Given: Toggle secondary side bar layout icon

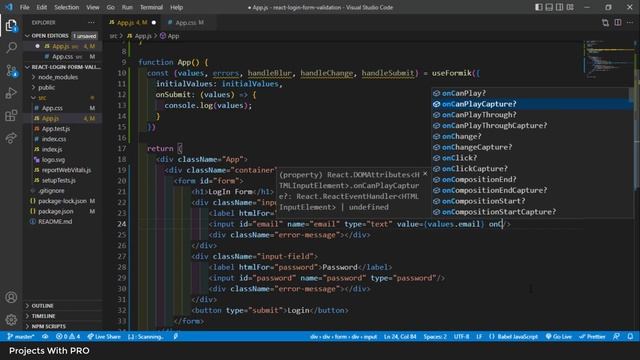Looking at the screenshot, I should (560, 7).
